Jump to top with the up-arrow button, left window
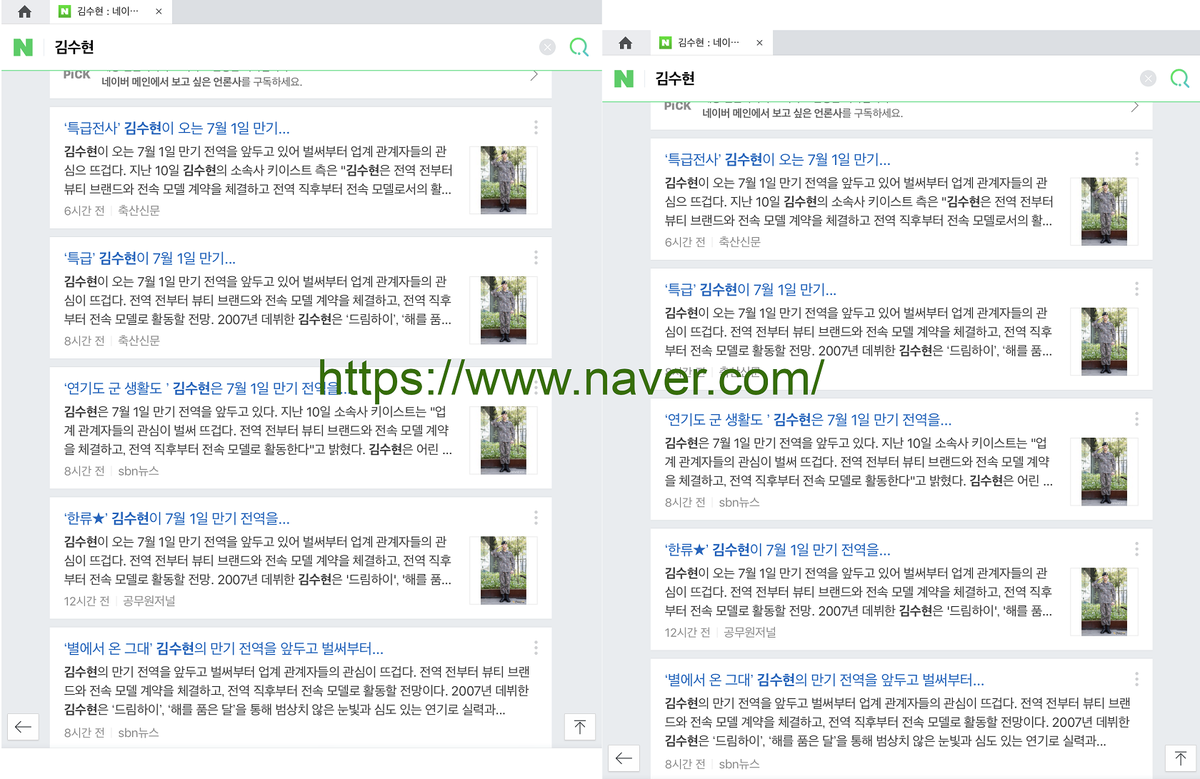Viewport: 1200px width, 779px height. 579,727
